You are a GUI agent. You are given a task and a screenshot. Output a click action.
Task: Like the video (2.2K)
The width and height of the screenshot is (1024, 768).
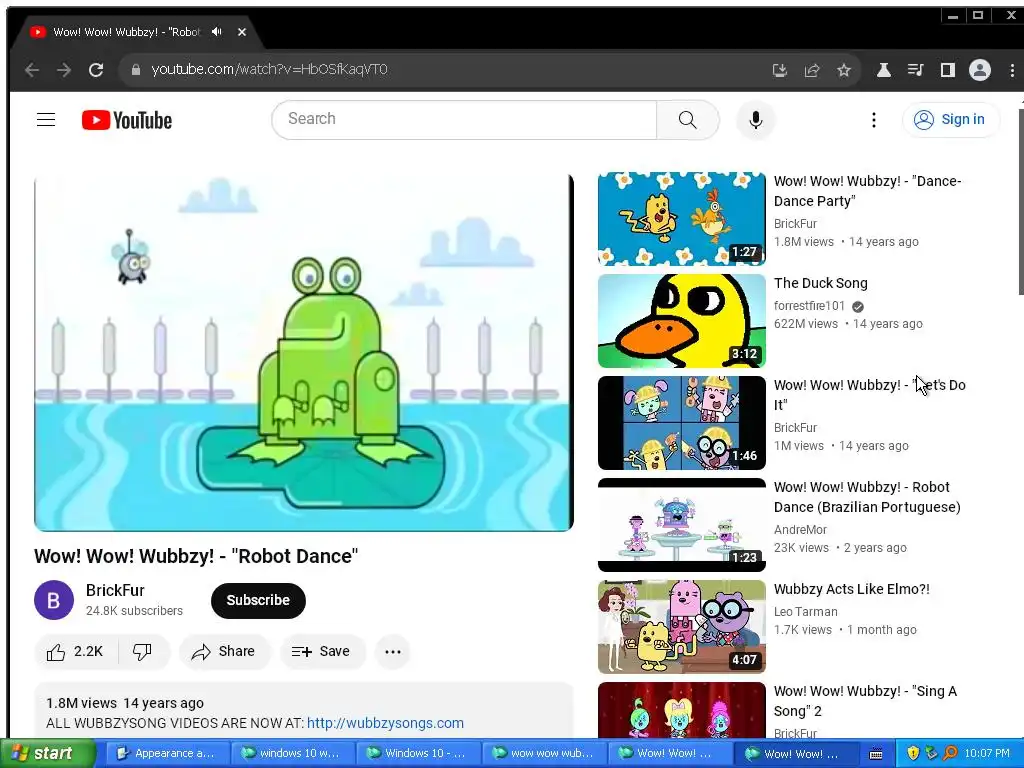[x=76, y=651]
